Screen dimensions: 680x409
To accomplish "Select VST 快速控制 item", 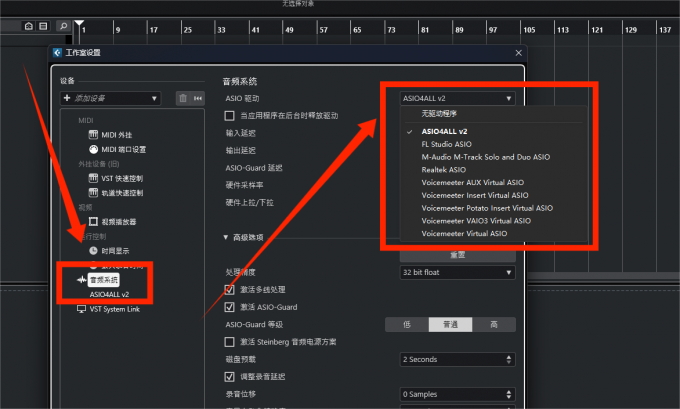I will [122, 178].
